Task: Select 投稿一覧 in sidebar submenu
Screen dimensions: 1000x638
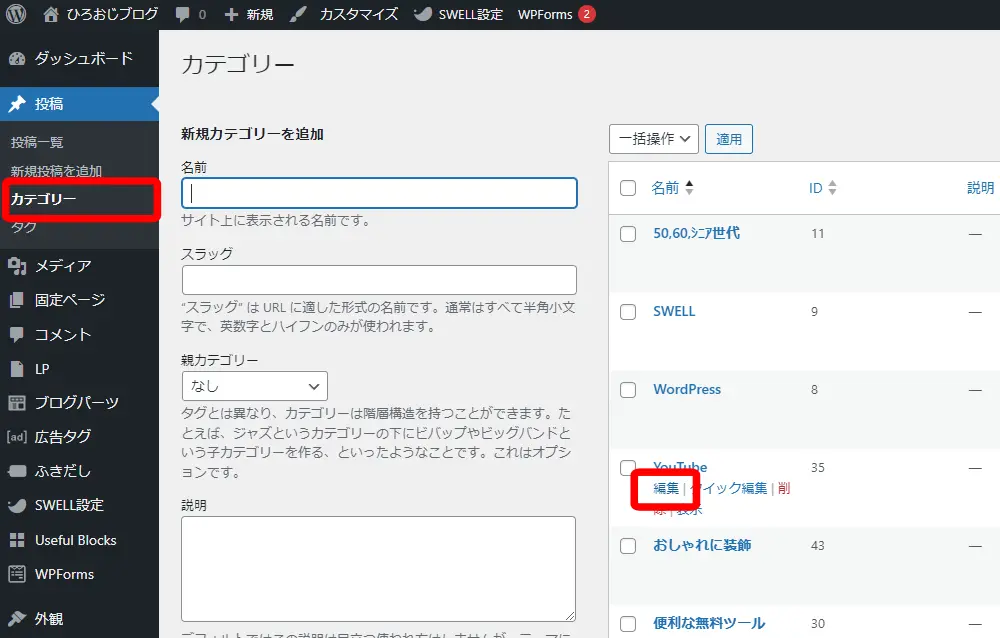Action: coord(37,142)
